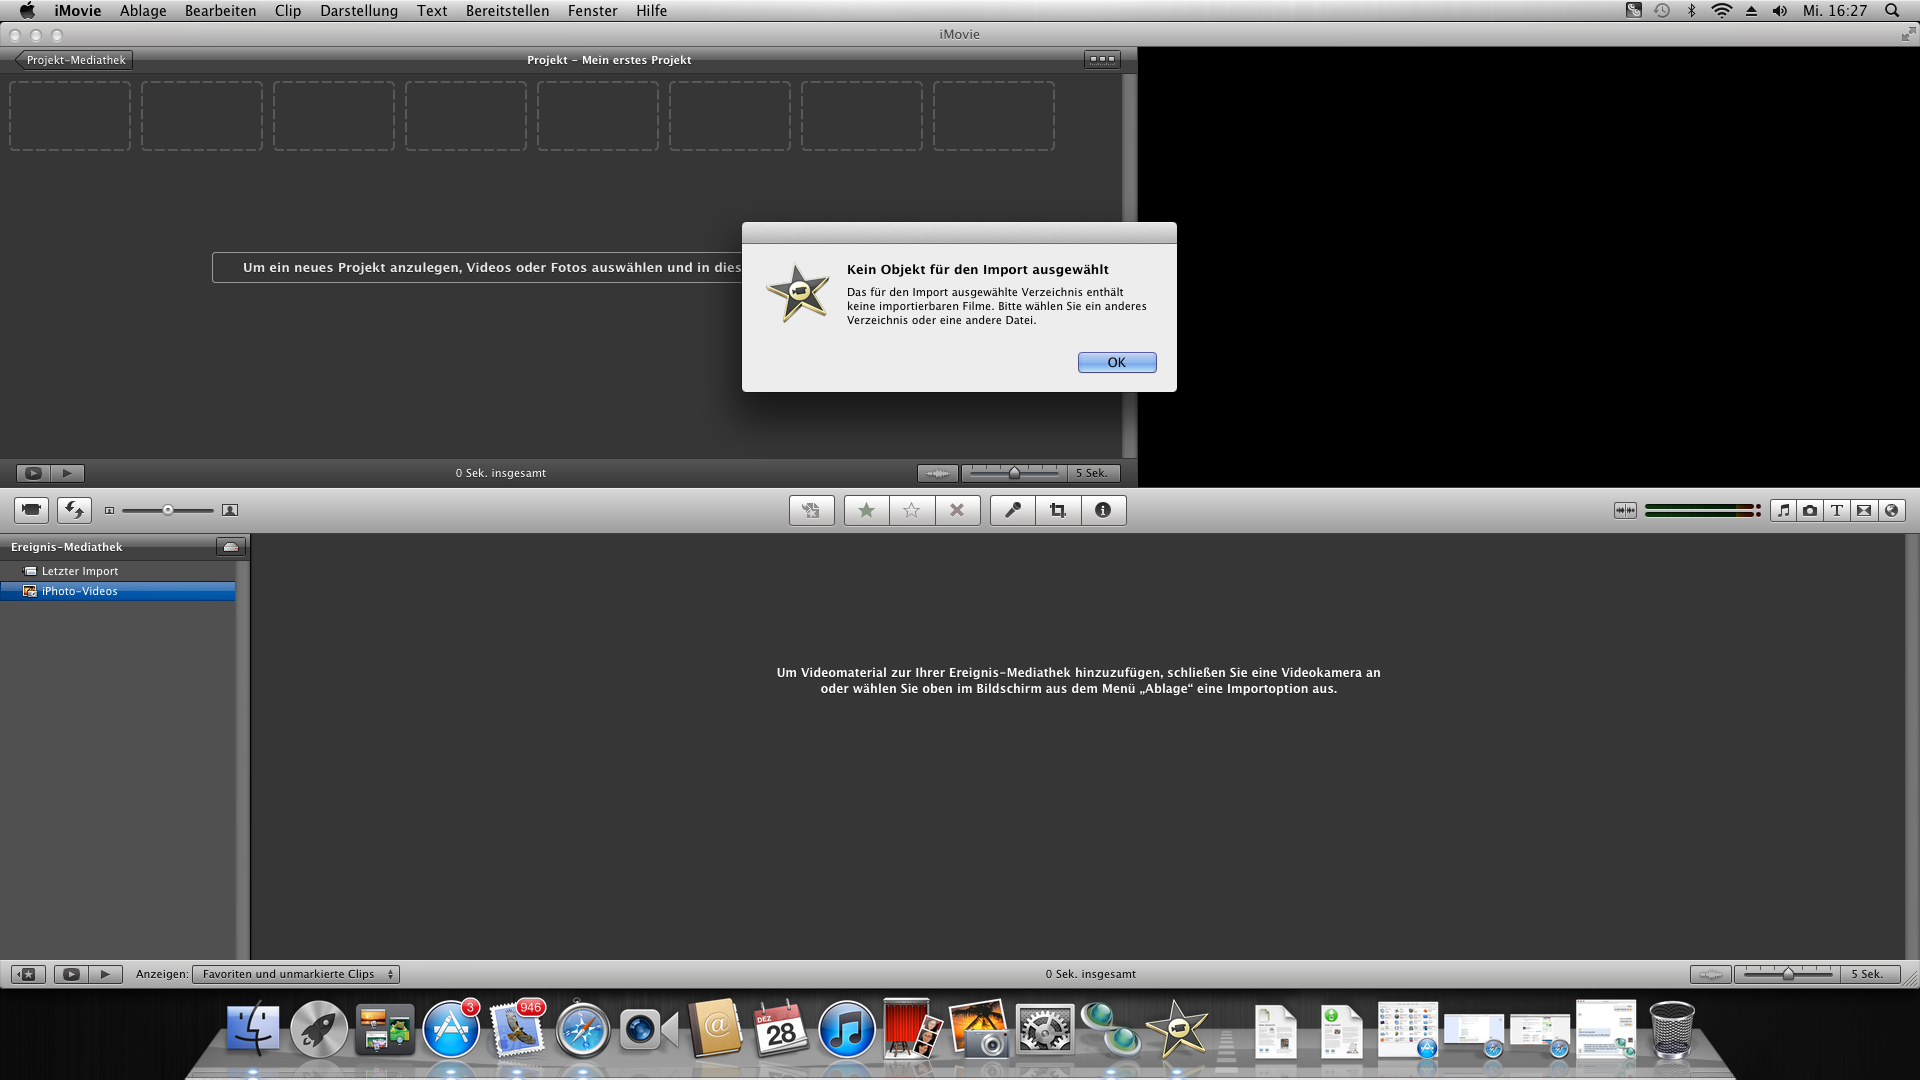This screenshot has height=1080, width=1920.
Task: Play project full screen button
Action: coord(33,473)
